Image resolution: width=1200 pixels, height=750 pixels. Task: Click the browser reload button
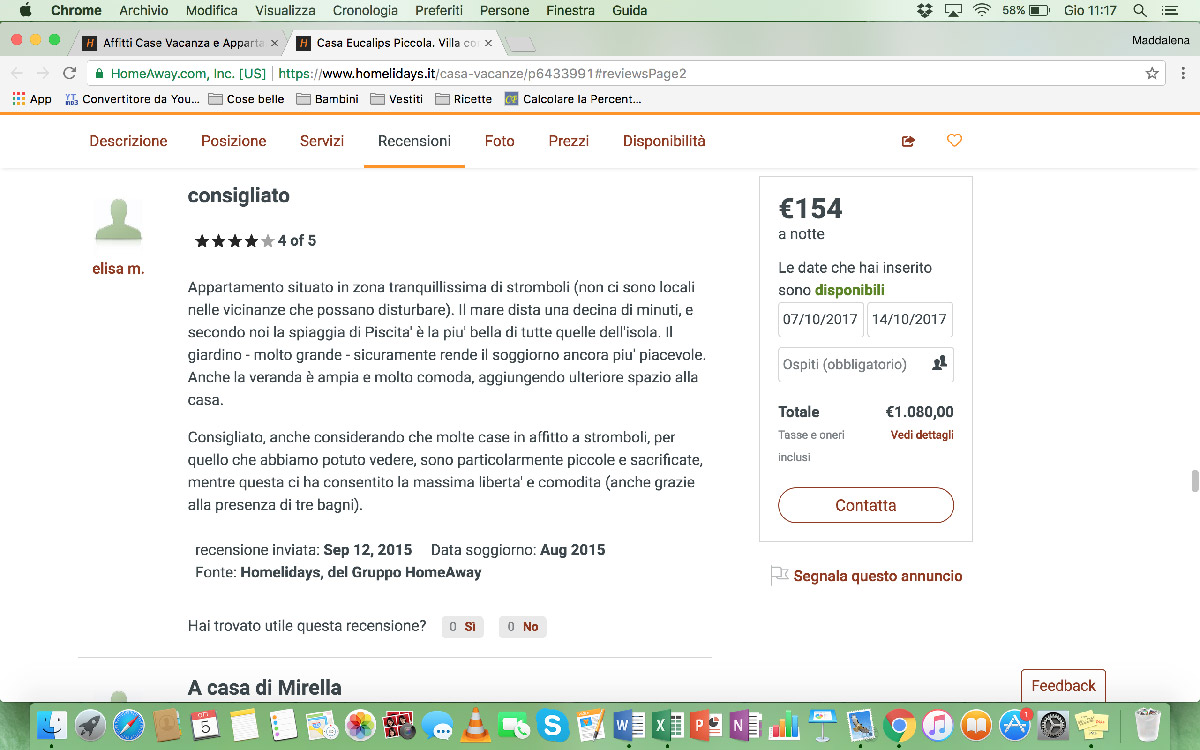(x=69, y=73)
